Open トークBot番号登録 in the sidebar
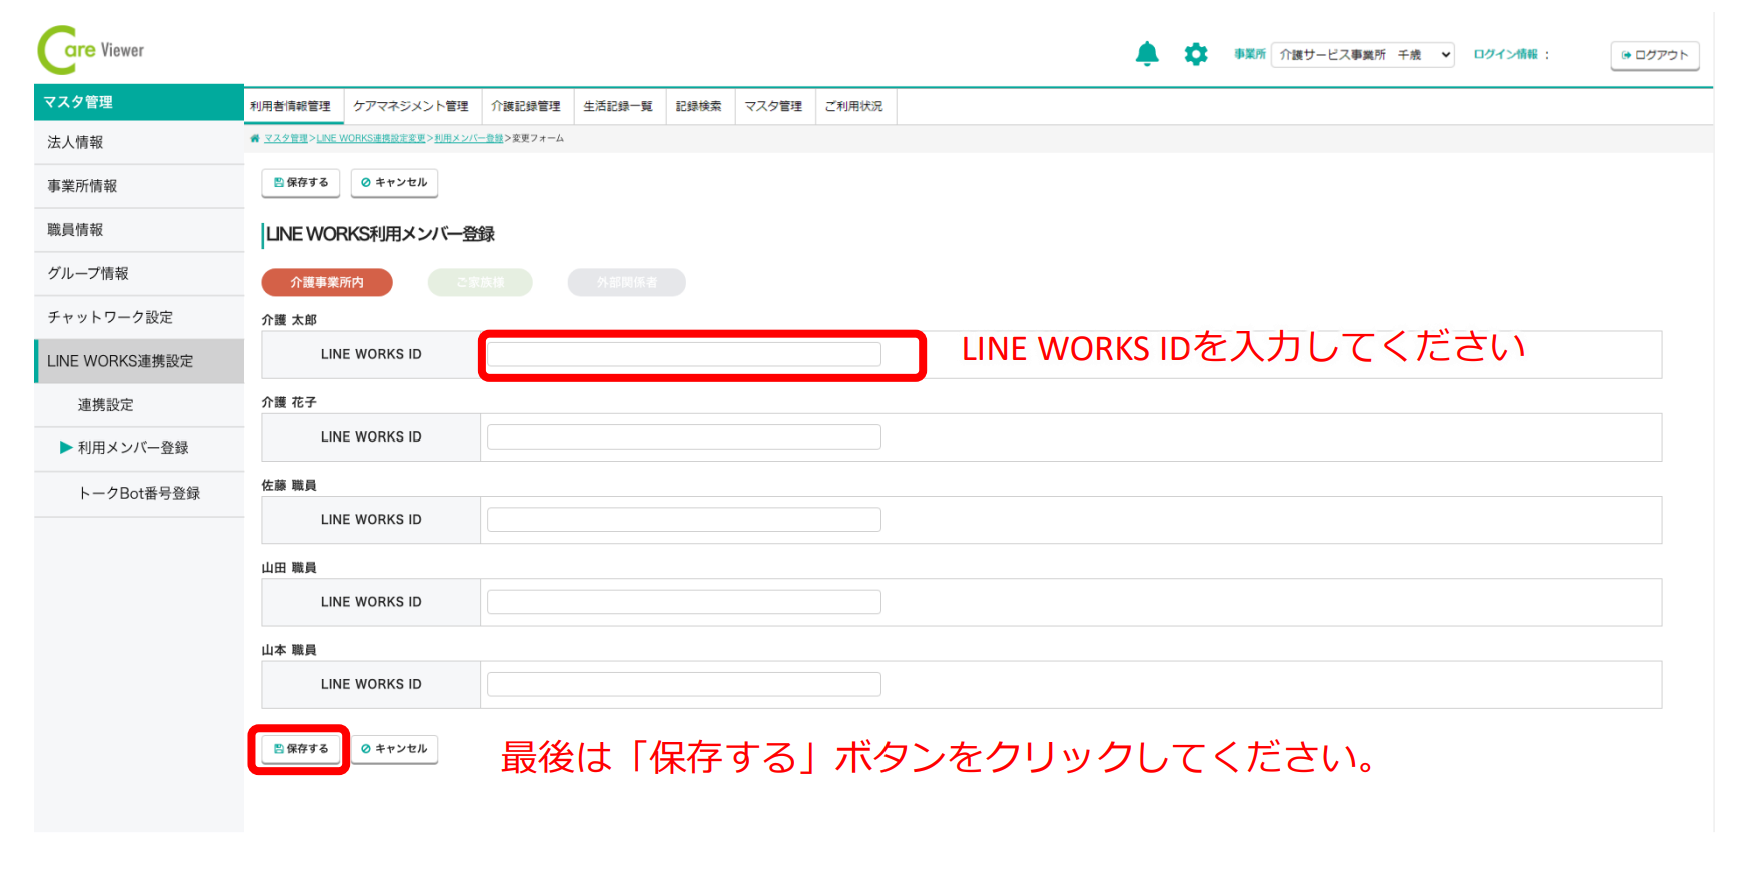 [x=139, y=493]
